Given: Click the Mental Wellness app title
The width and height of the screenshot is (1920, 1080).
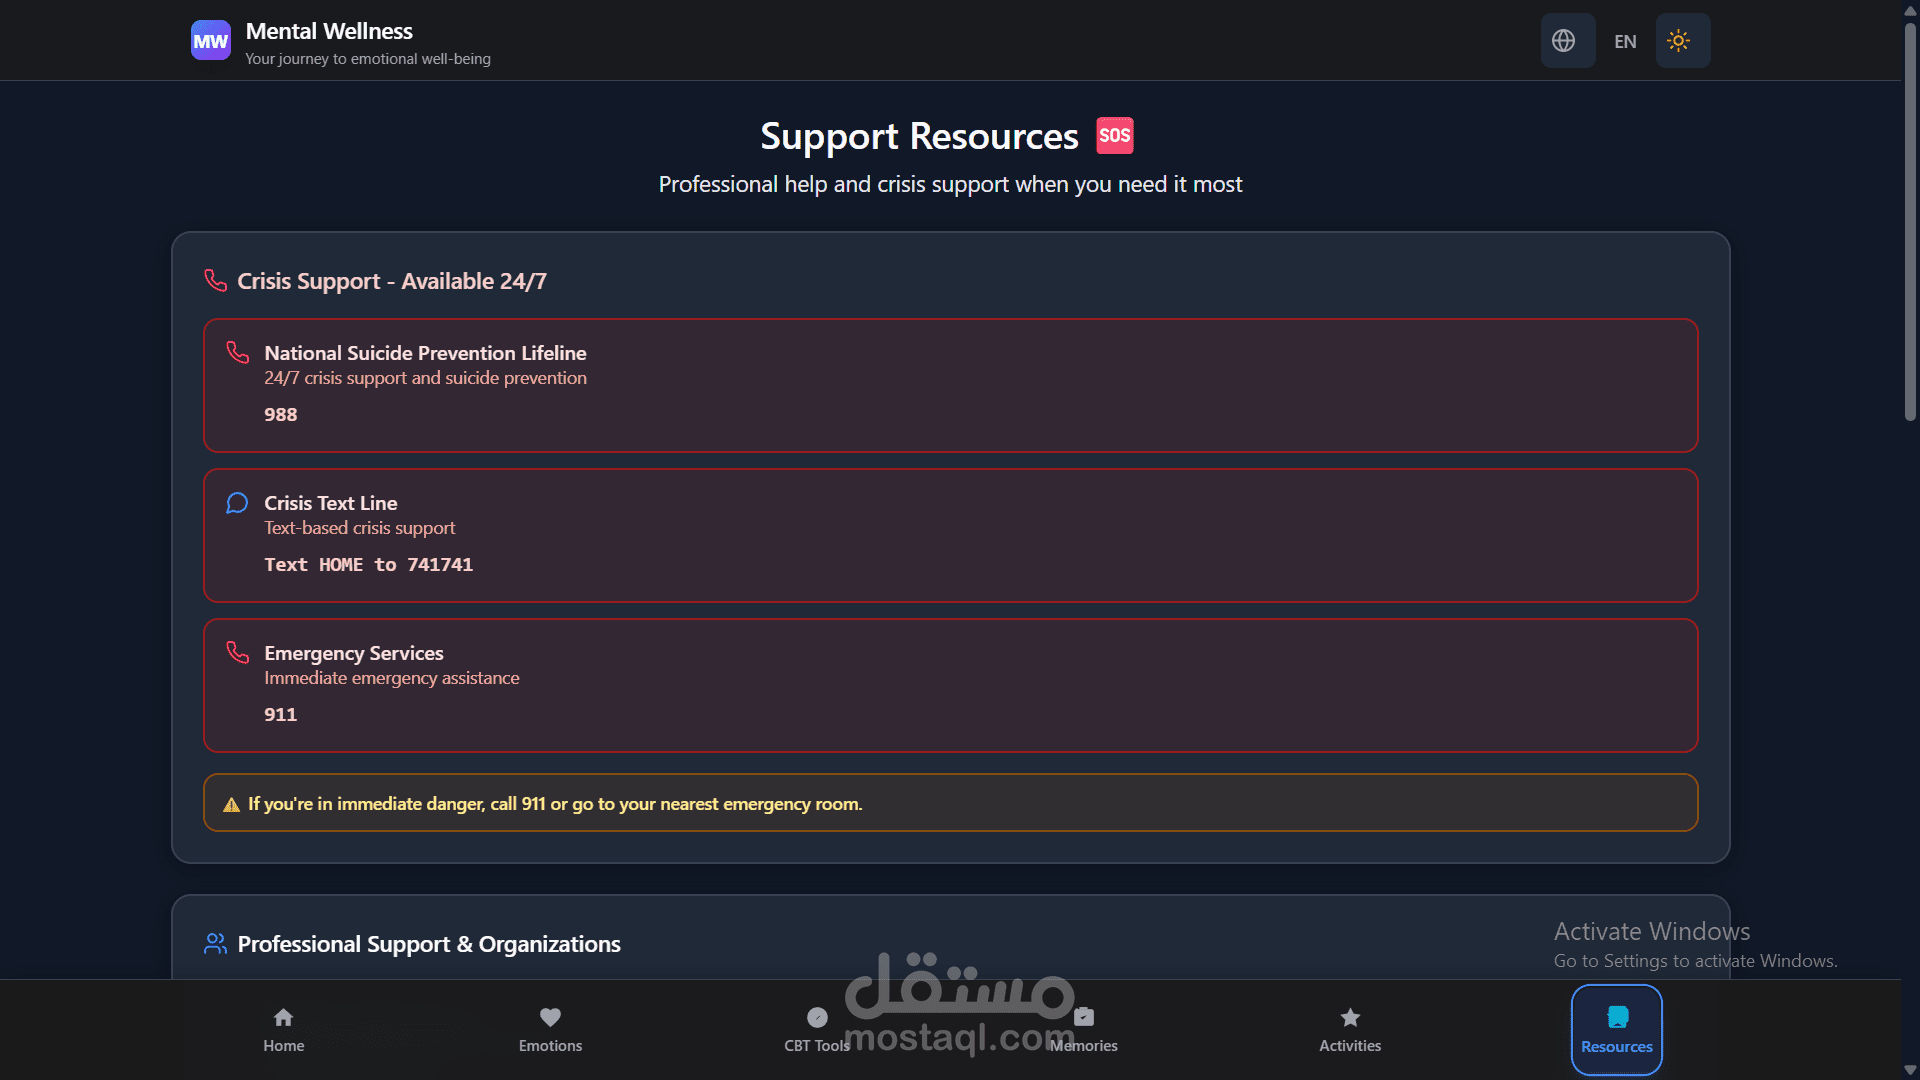Looking at the screenshot, I should (x=329, y=31).
